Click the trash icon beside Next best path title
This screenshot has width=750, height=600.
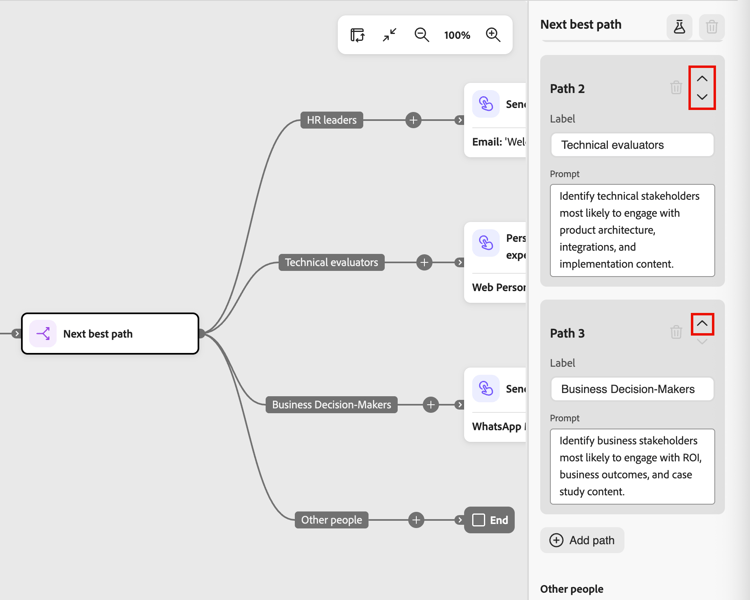[x=711, y=27]
